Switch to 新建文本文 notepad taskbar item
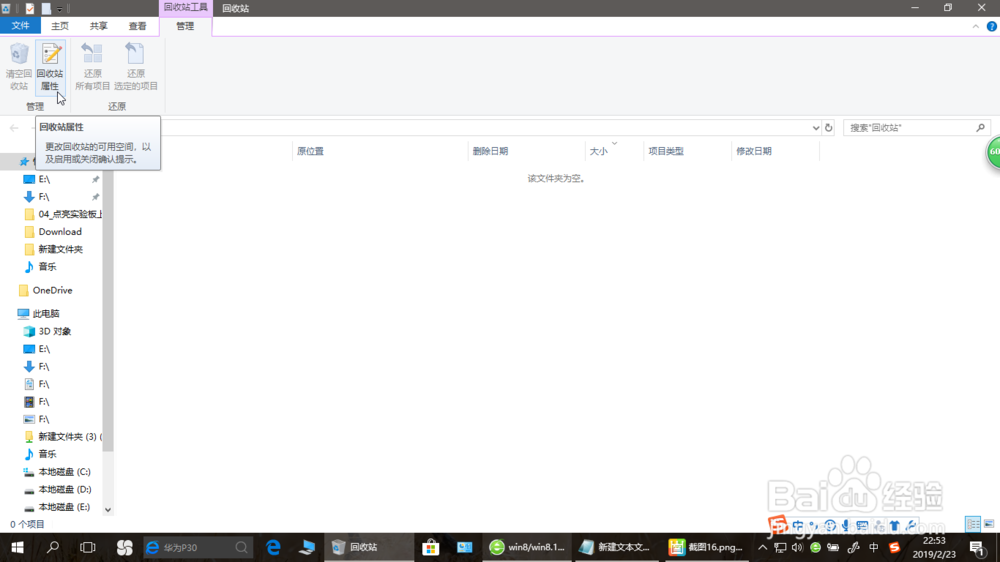The width and height of the screenshot is (1000, 562). (615, 547)
